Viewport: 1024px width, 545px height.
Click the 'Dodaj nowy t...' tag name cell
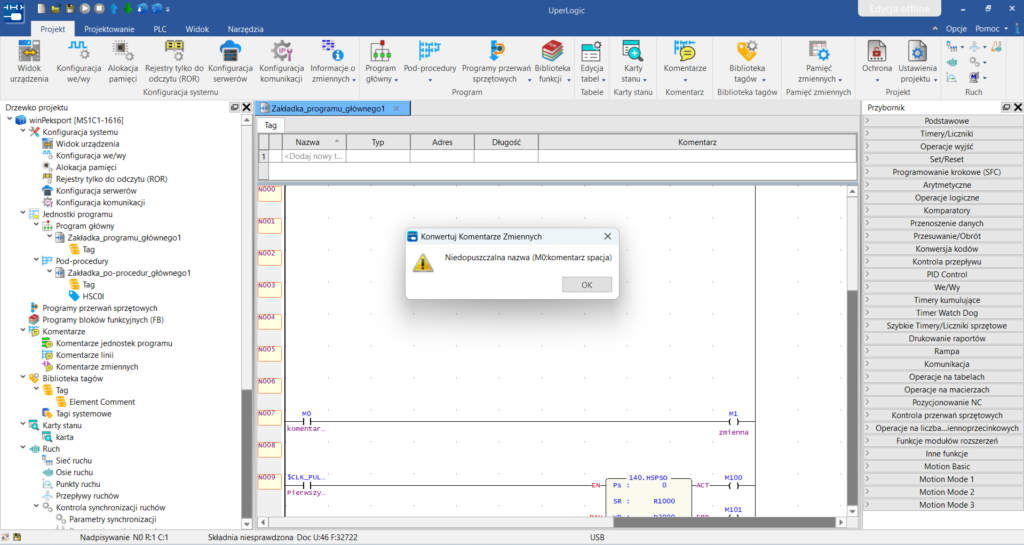pyautogui.click(x=313, y=156)
